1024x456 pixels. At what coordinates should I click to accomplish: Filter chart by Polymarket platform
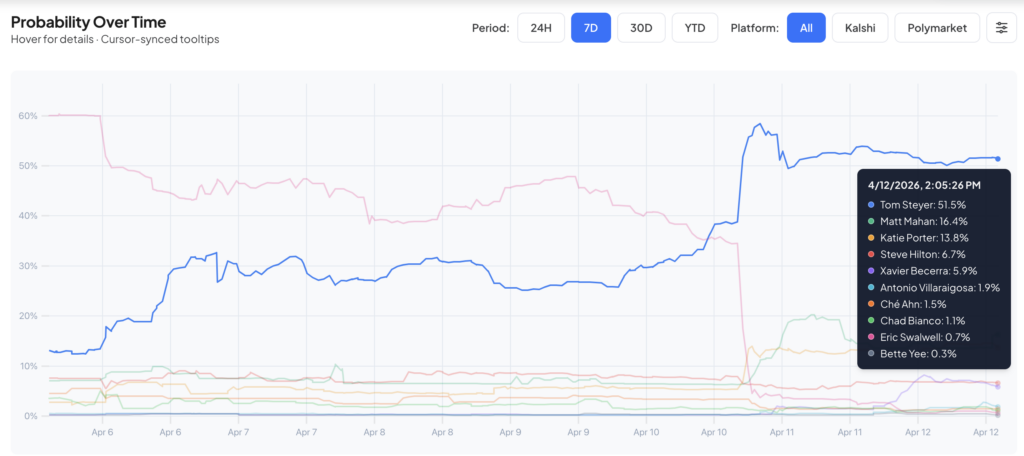[937, 28]
